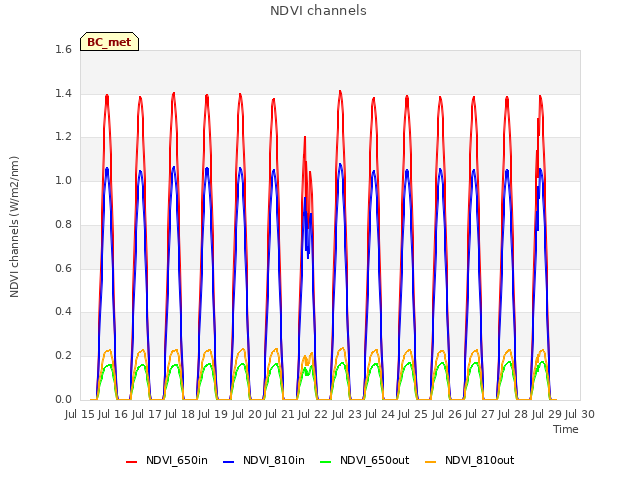Viewport: 640px width, 480px height.
Task: Click the BC_met annotation label
Action: coord(109,42)
